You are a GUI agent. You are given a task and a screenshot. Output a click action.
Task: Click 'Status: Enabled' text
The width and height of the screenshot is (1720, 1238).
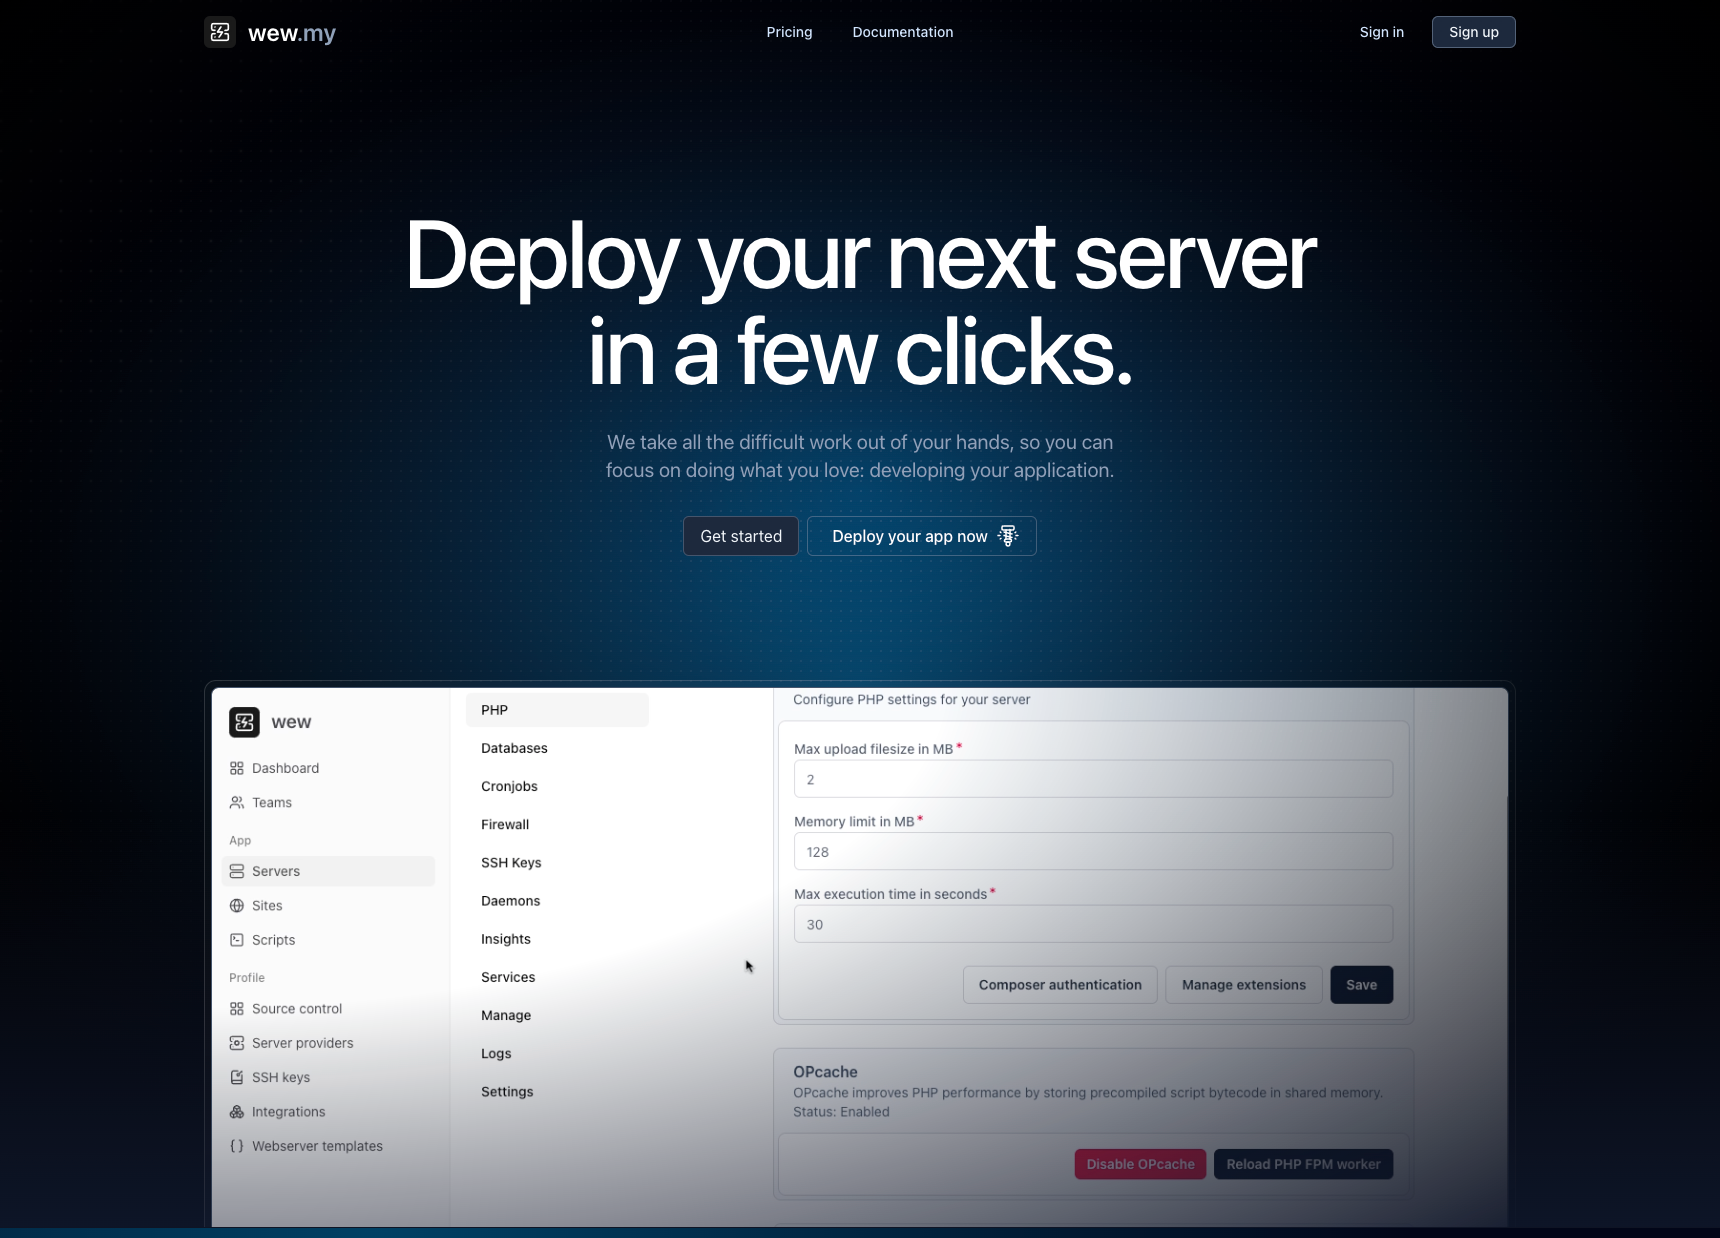pyautogui.click(x=841, y=1112)
